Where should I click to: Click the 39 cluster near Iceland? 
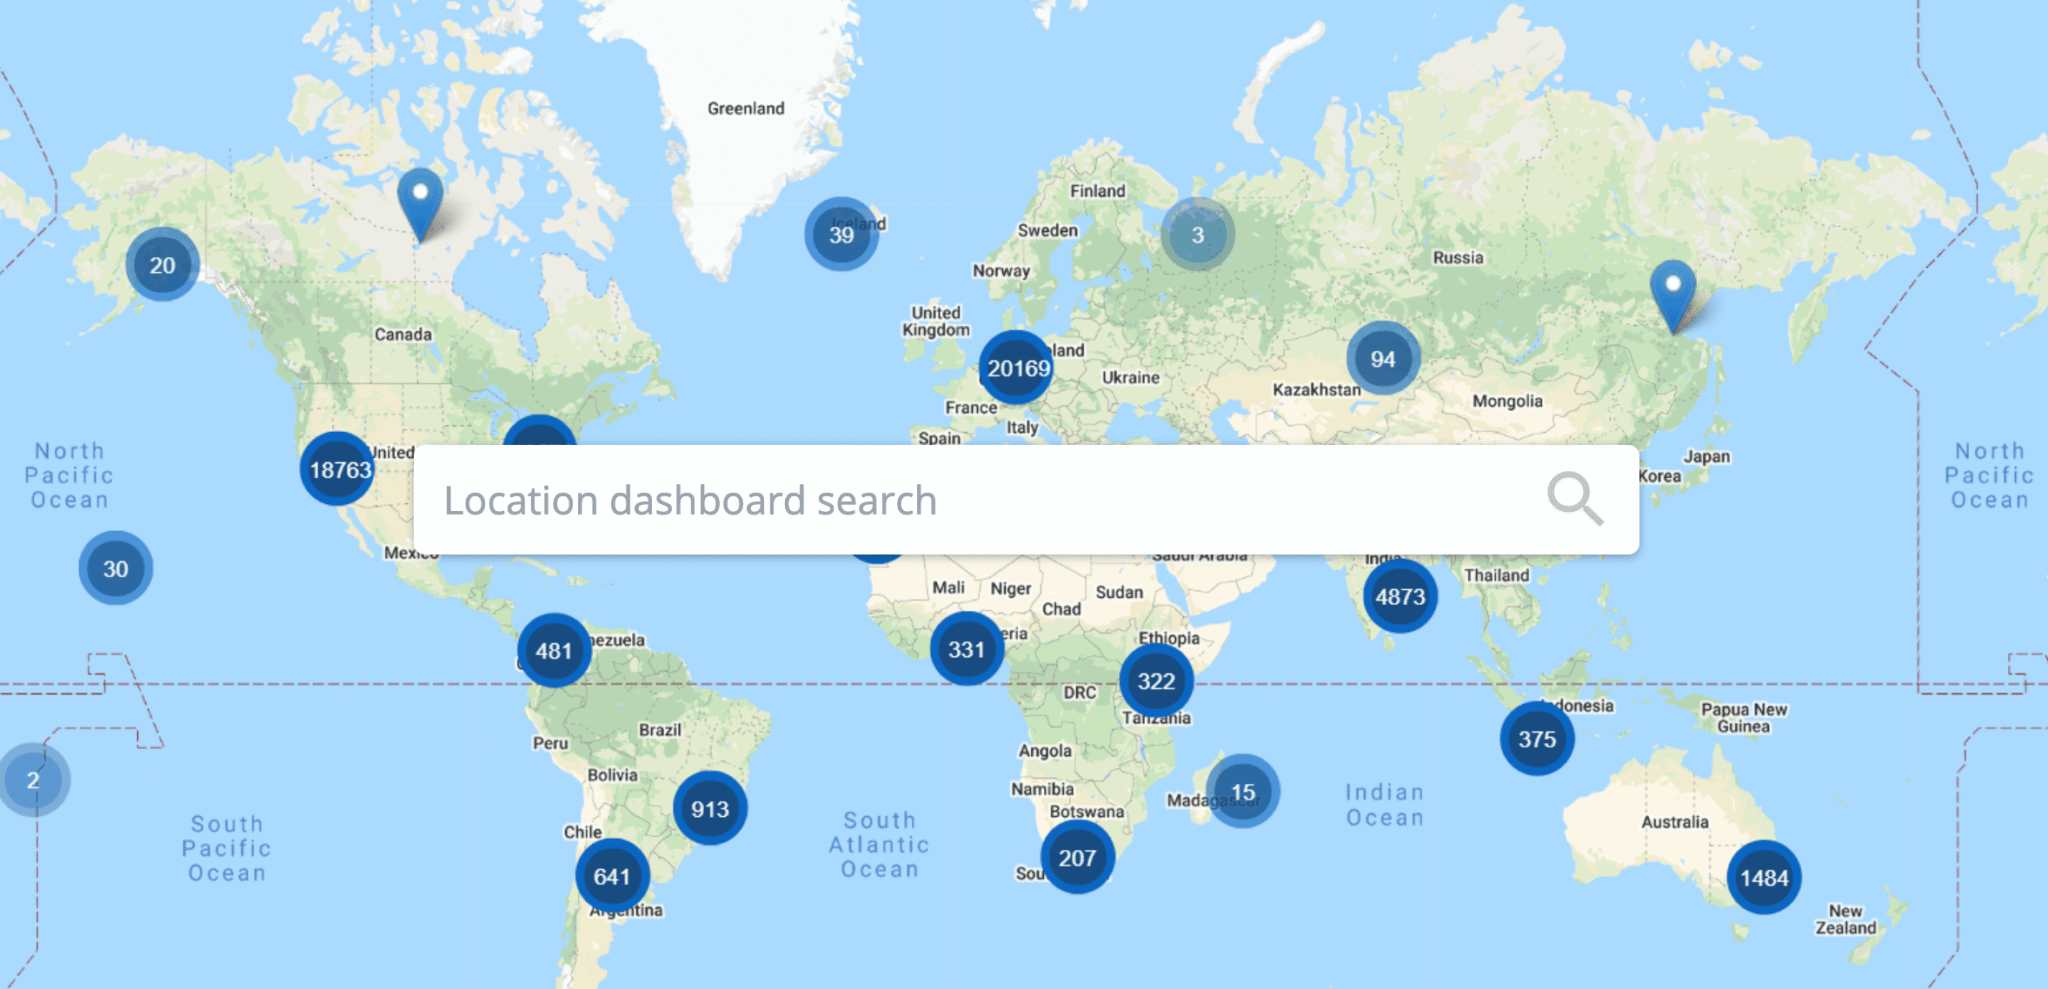click(841, 236)
